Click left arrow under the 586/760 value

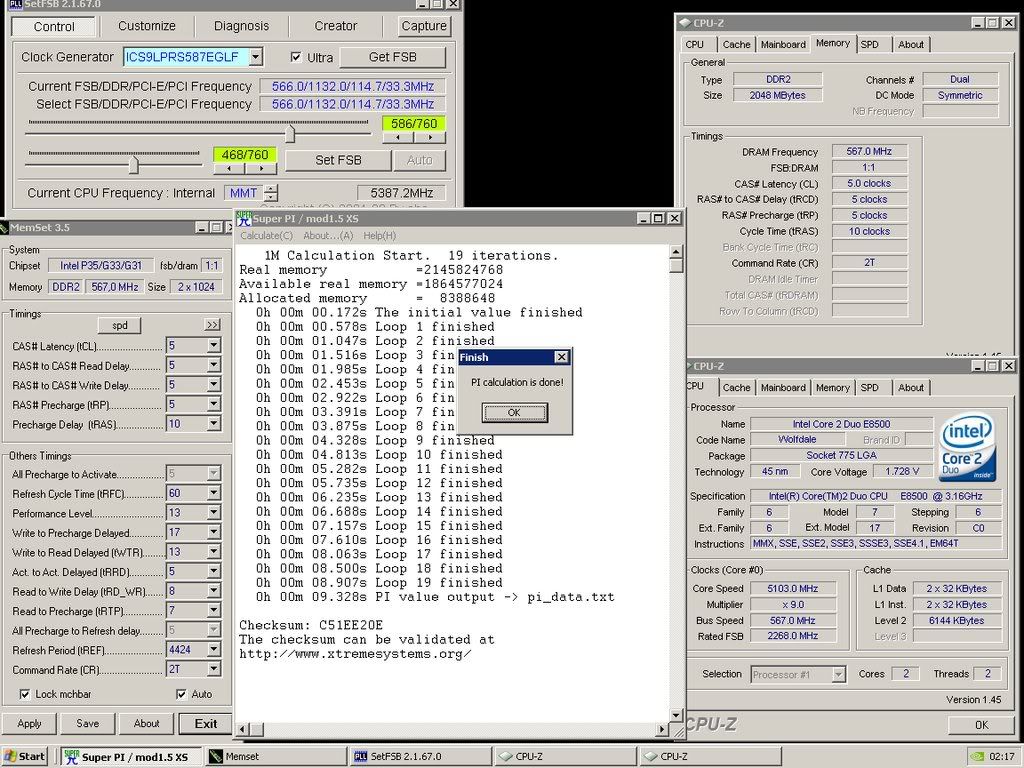pos(398,138)
